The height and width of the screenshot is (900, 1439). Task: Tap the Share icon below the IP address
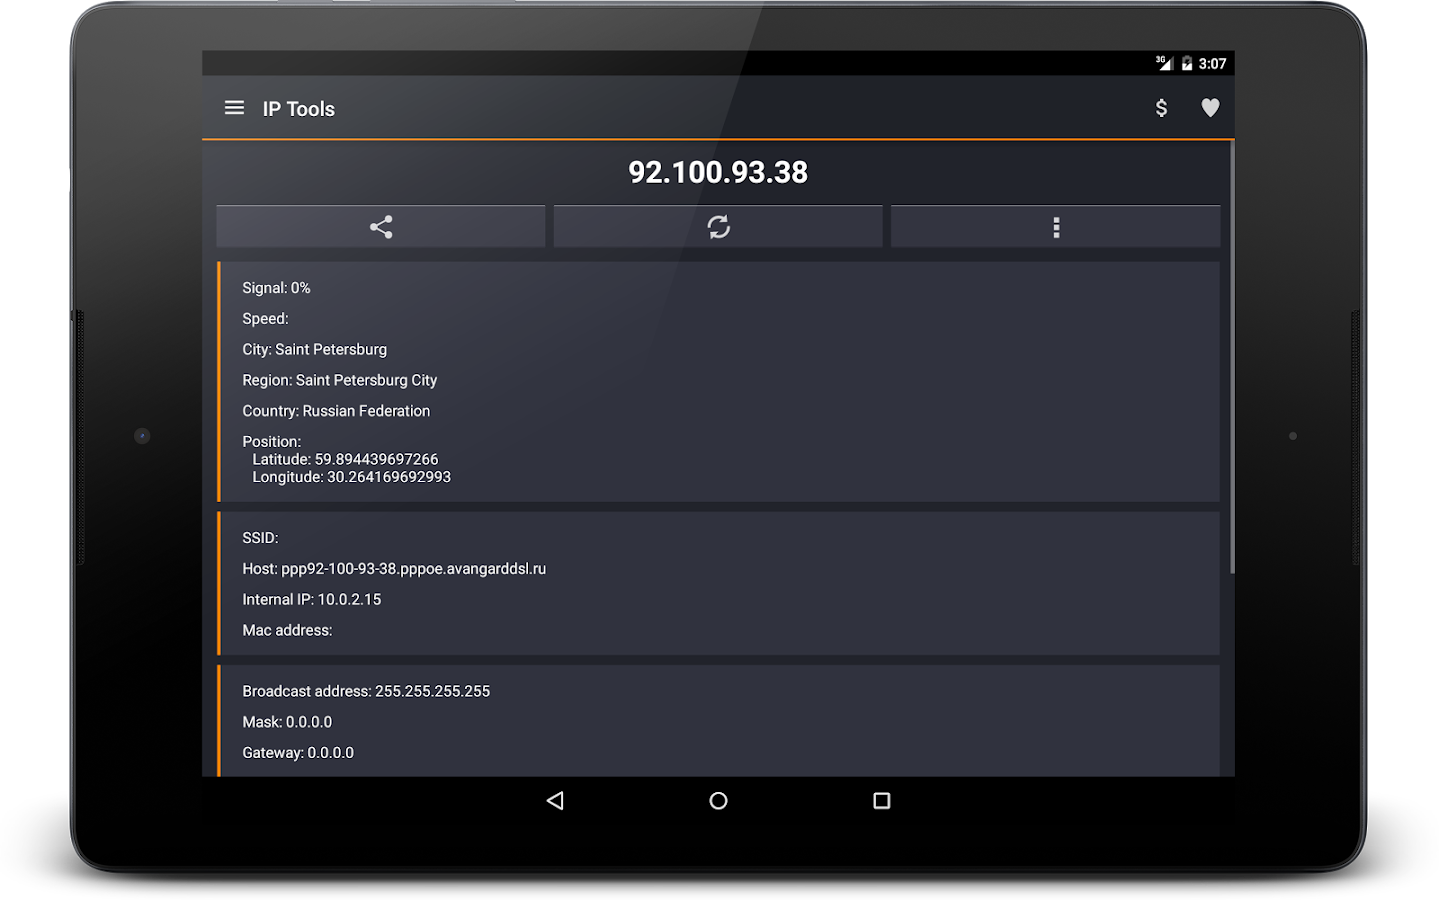(380, 226)
